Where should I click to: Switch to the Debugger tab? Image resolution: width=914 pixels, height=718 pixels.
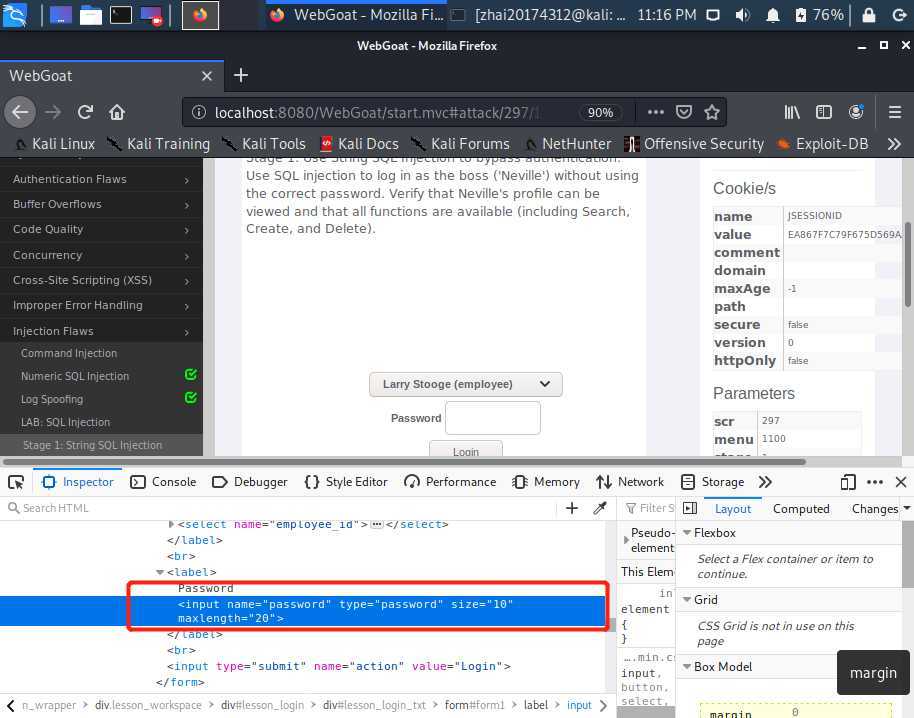coord(250,482)
